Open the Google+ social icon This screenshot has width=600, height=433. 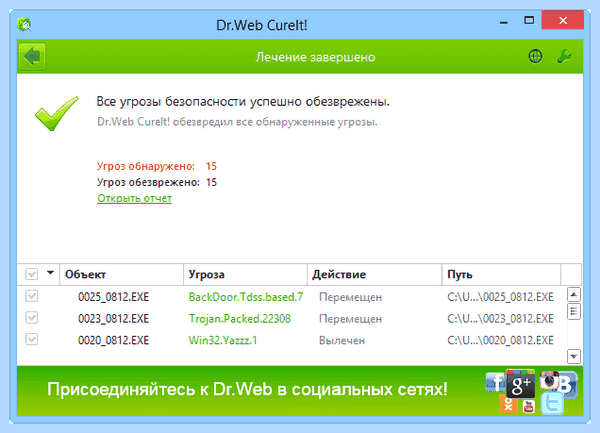click(x=520, y=384)
